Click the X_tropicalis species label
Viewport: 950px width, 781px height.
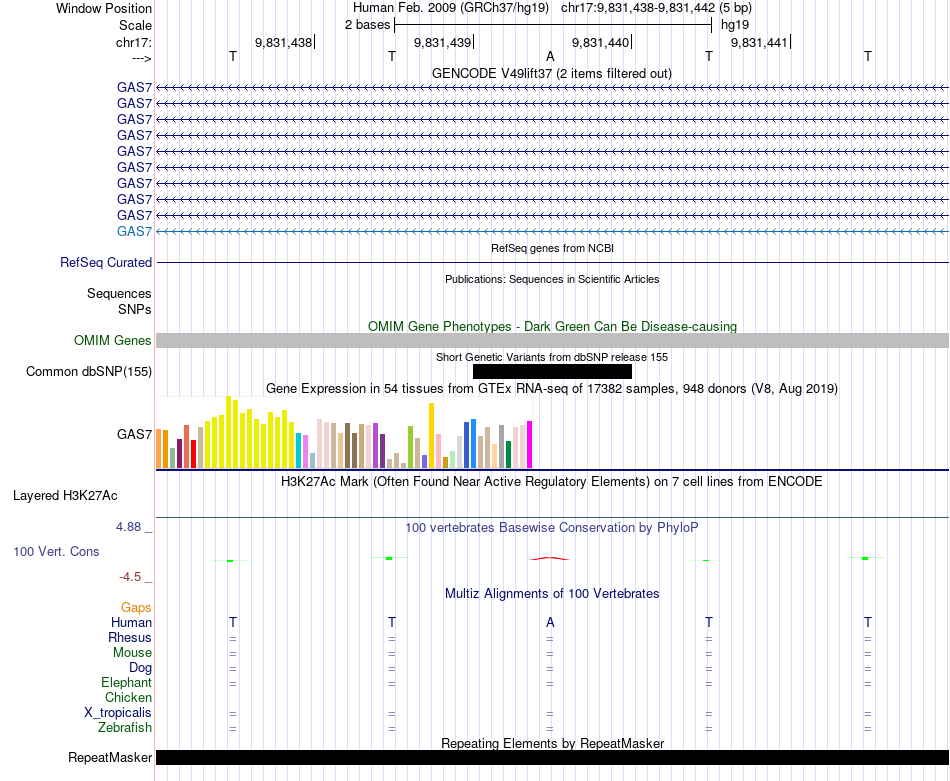118,713
